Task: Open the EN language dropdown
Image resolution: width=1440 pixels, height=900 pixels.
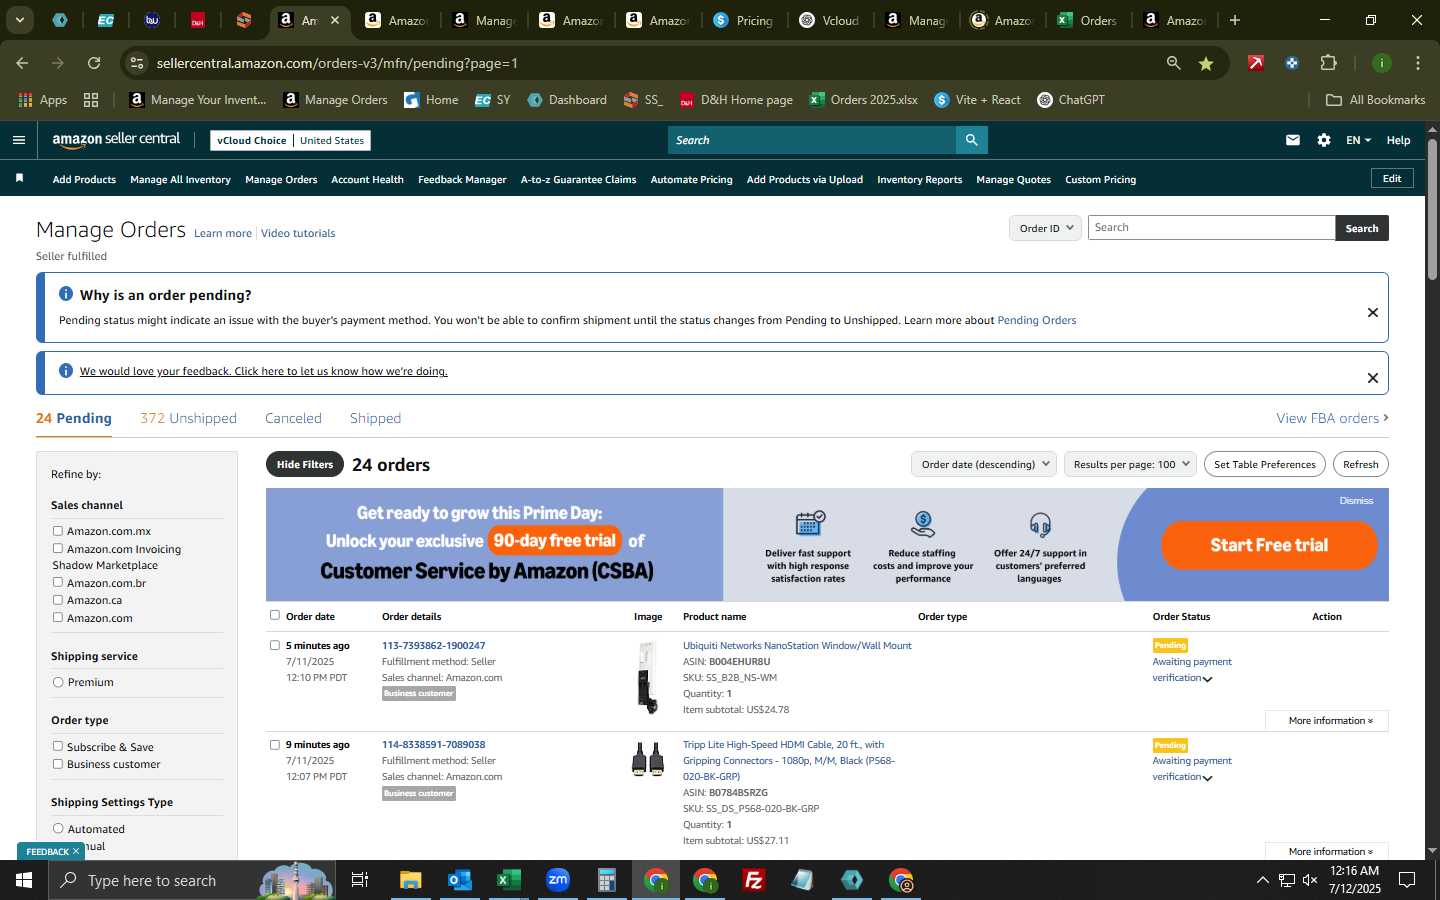Action: 1358,140
